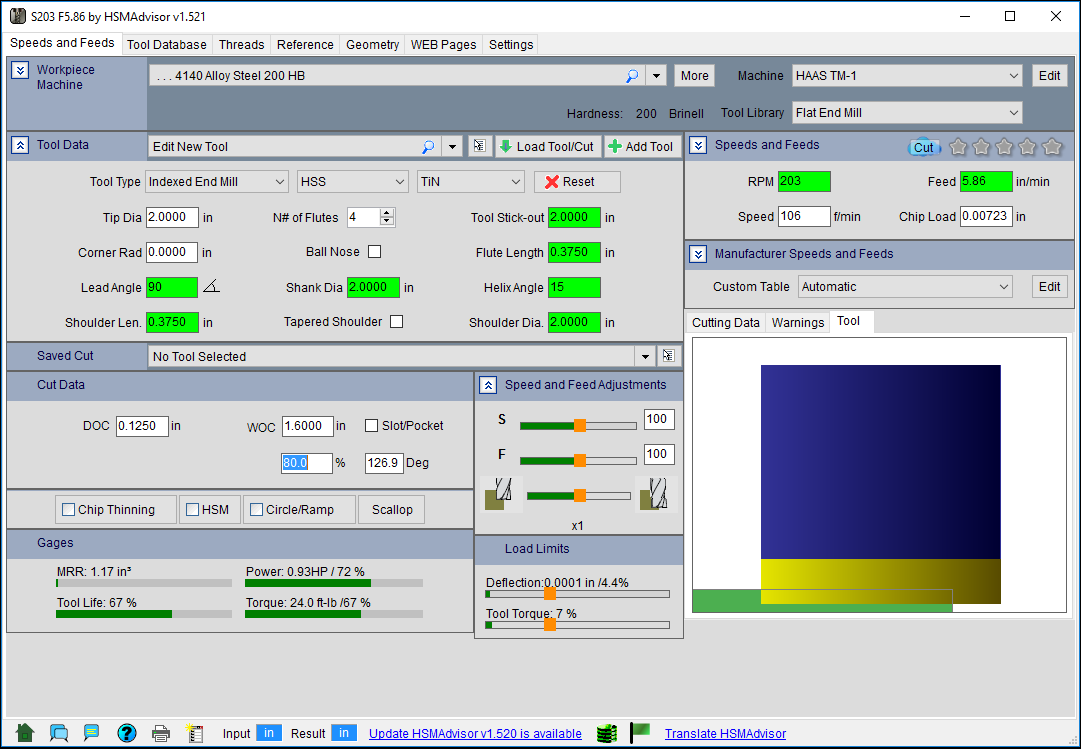Check the Slot/Pocket option
Viewport: 1081px width, 749px height.
pyautogui.click(x=372, y=426)
